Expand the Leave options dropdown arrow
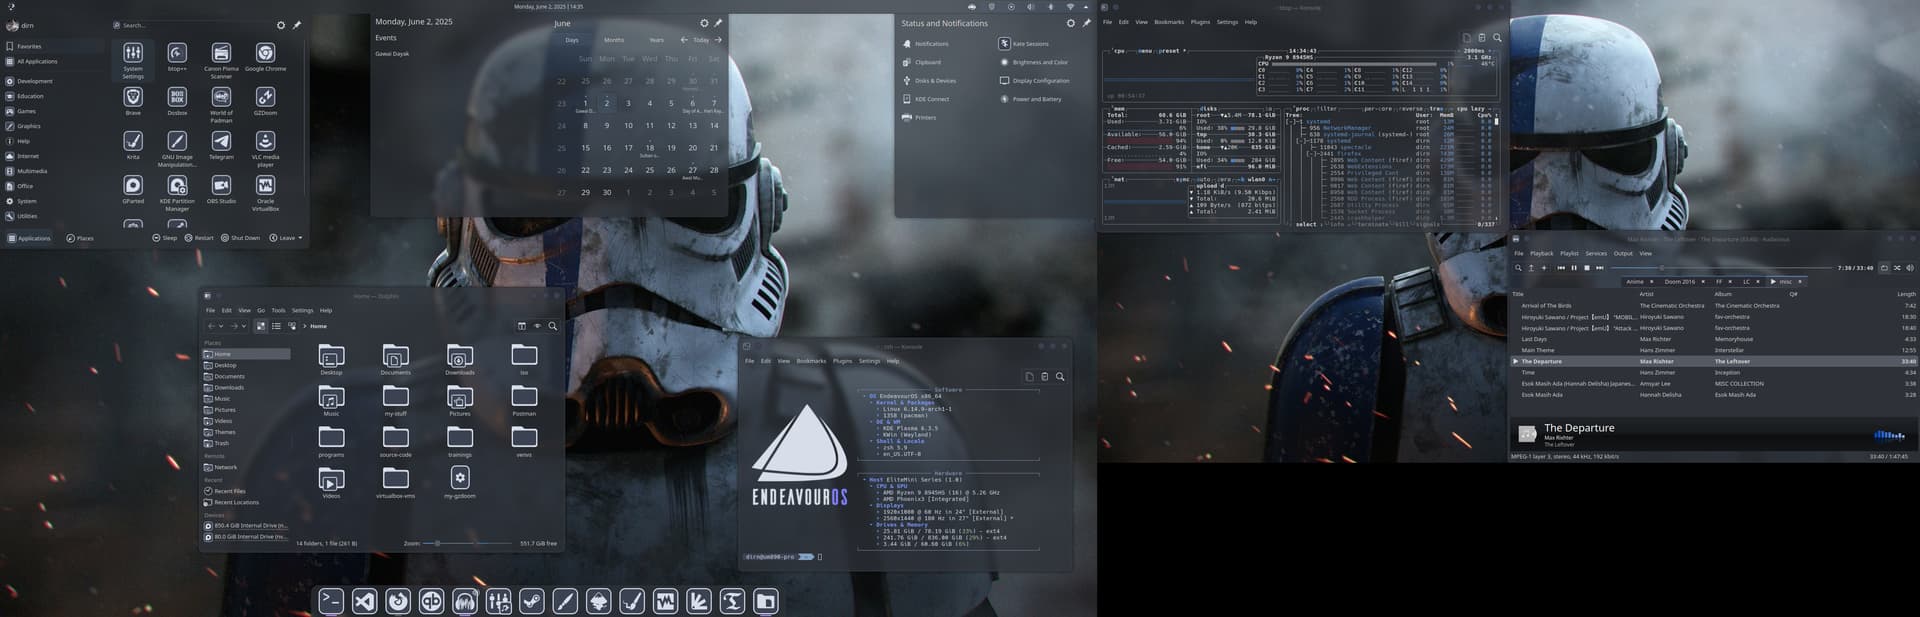 pyautogui.click(x=300, y=238)
